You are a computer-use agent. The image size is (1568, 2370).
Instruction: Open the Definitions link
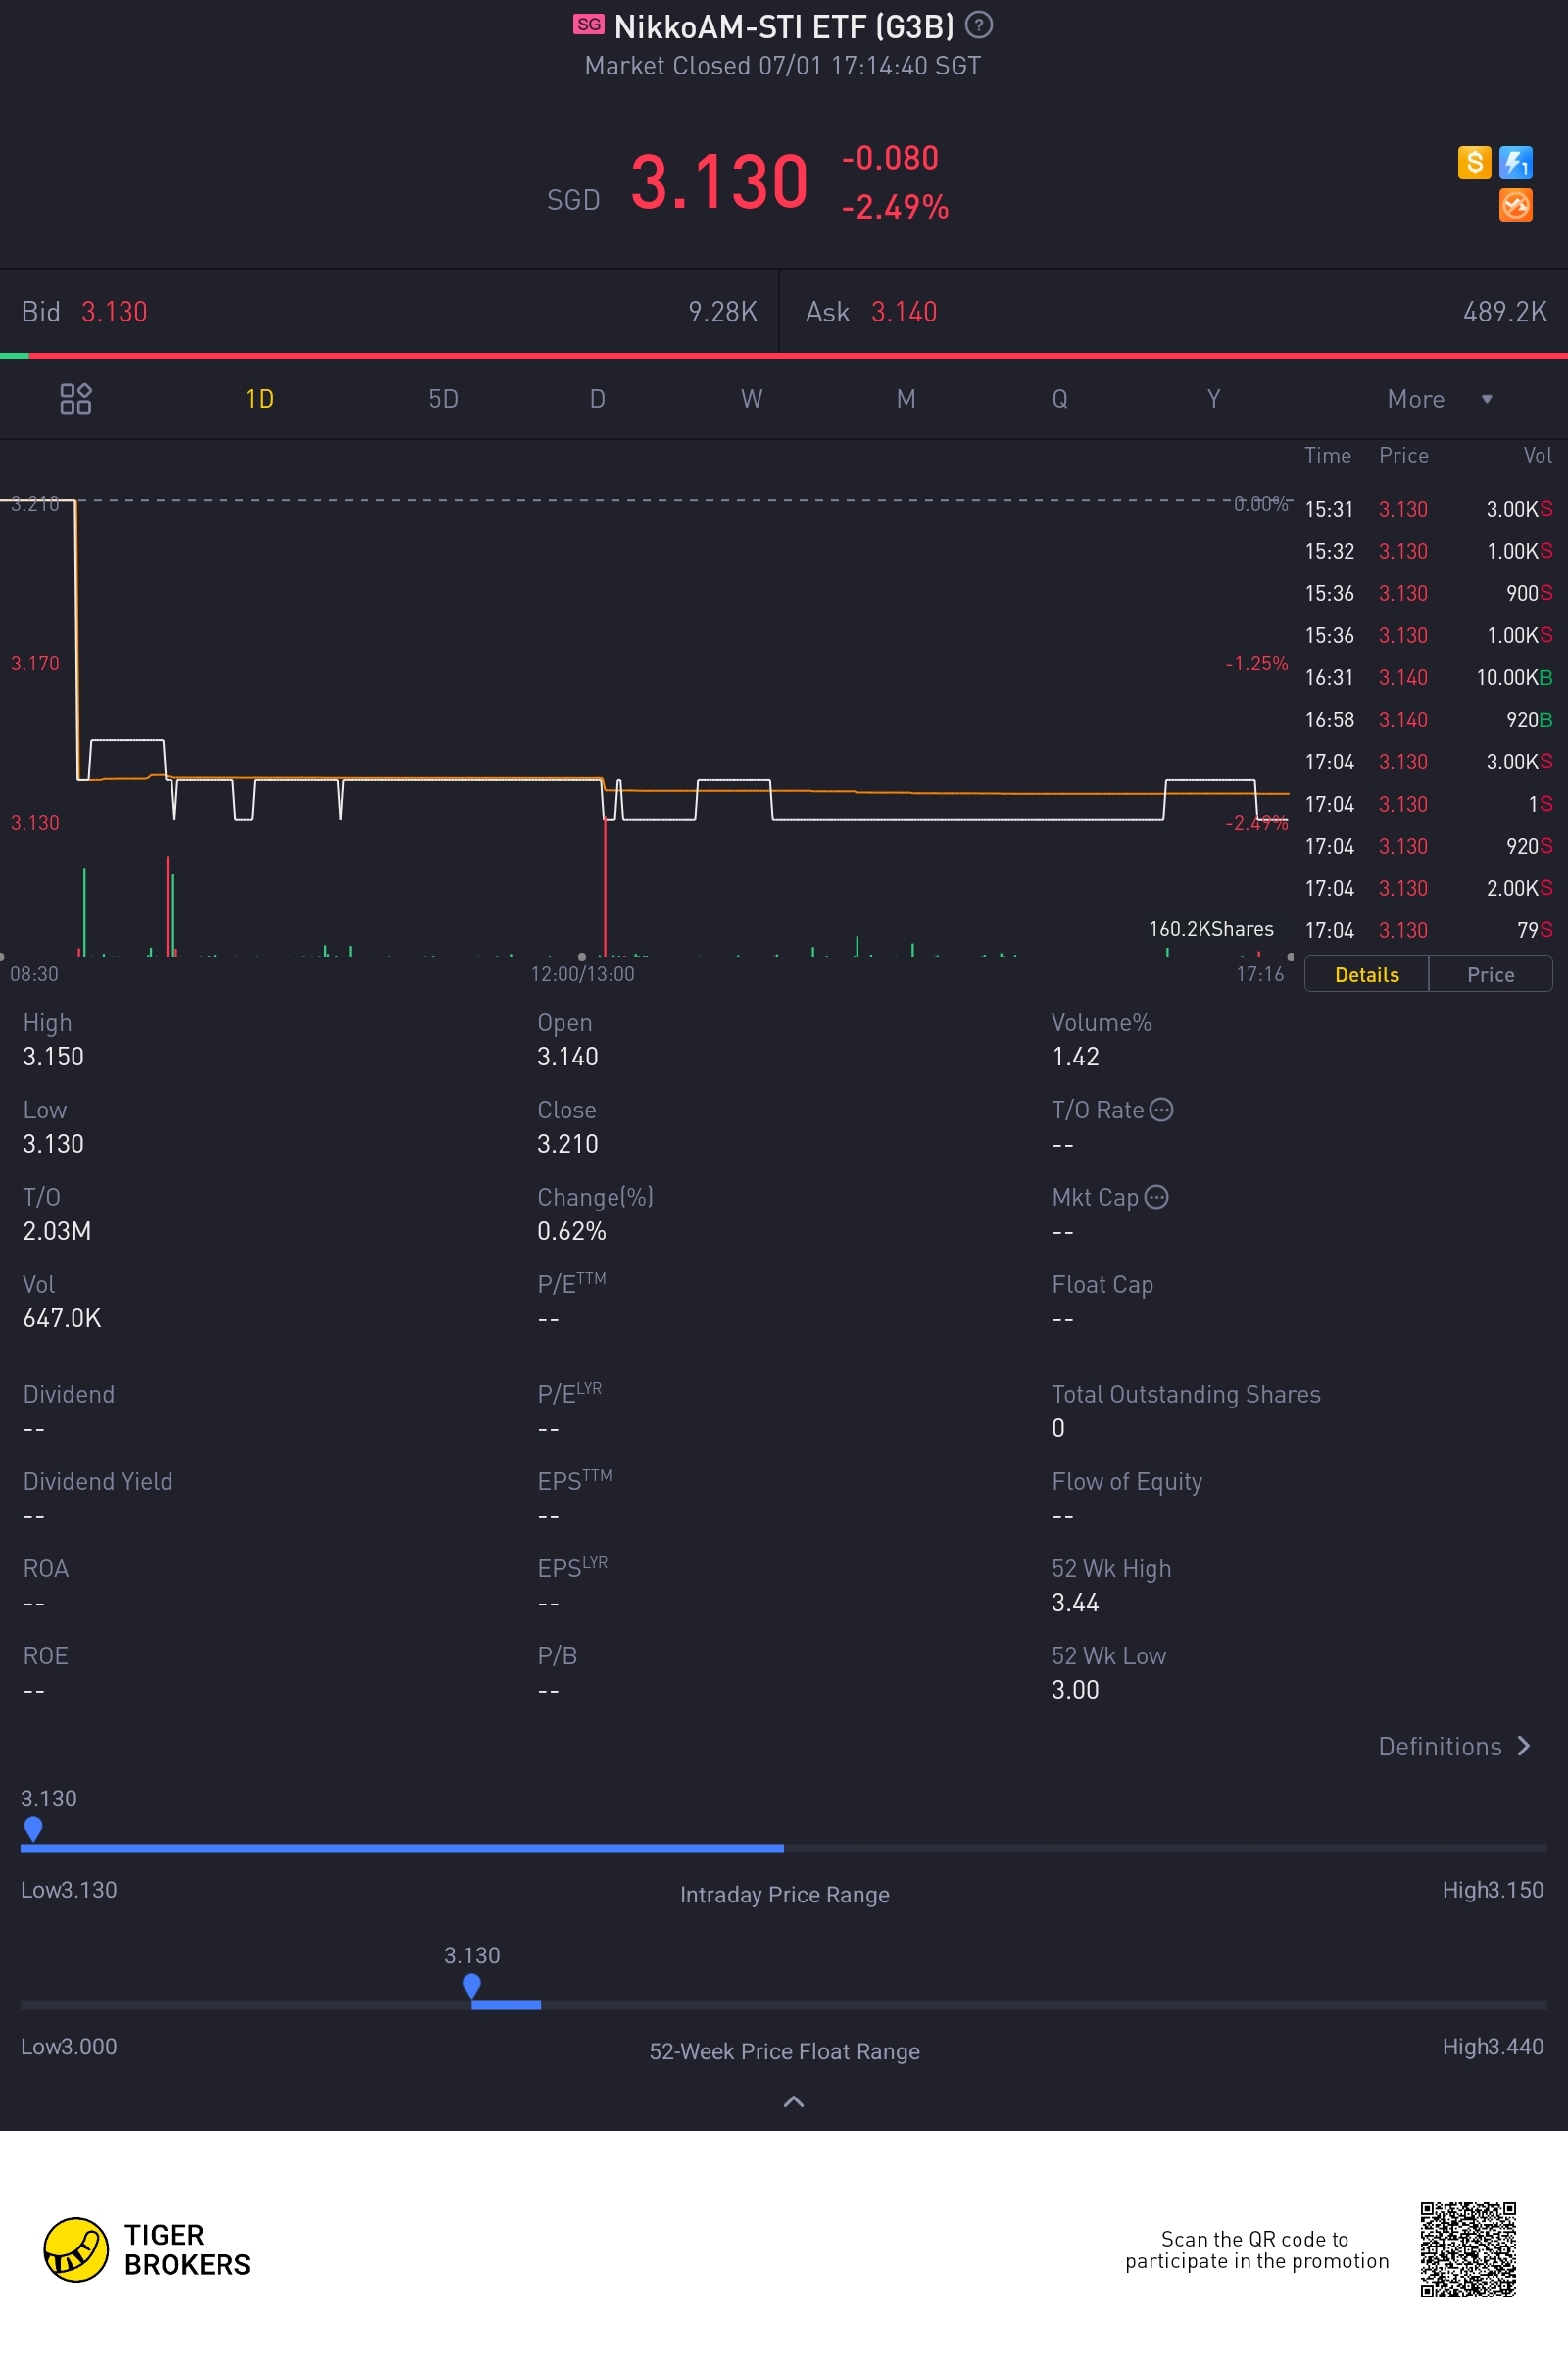point(1455,1746)
